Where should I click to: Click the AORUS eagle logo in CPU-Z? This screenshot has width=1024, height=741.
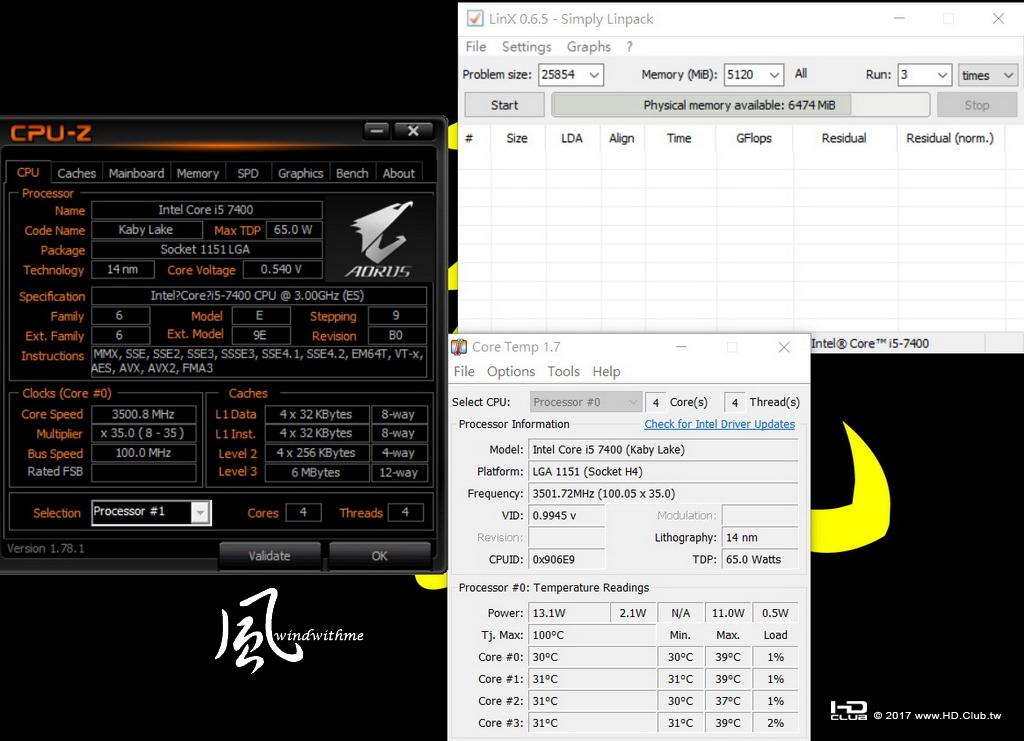tap(379, 239)
